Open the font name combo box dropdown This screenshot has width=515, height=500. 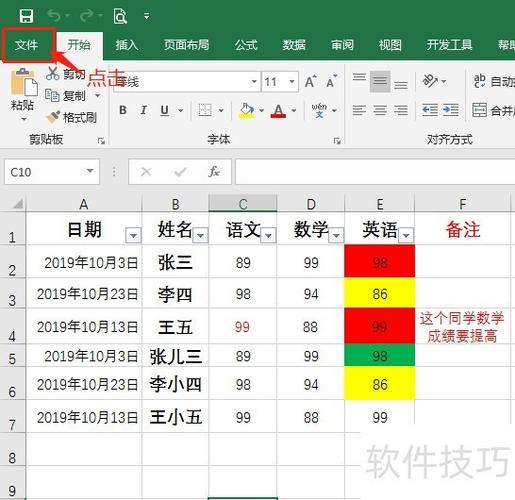(x=254, y=81)
